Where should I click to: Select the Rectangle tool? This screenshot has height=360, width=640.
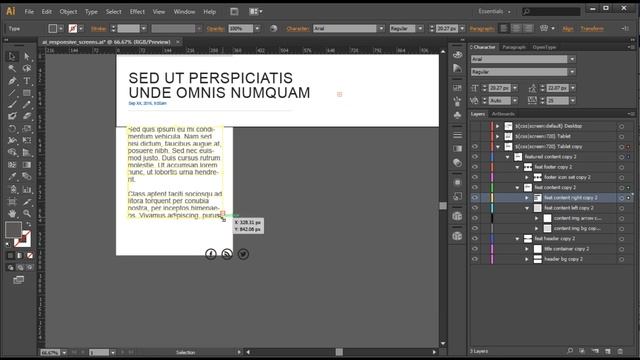pos(27,93)
